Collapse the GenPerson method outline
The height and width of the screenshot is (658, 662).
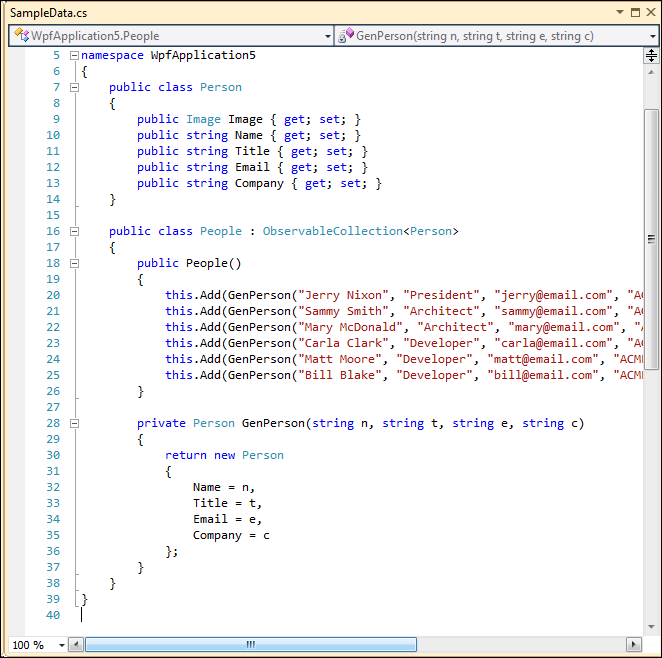click(74, 423)
